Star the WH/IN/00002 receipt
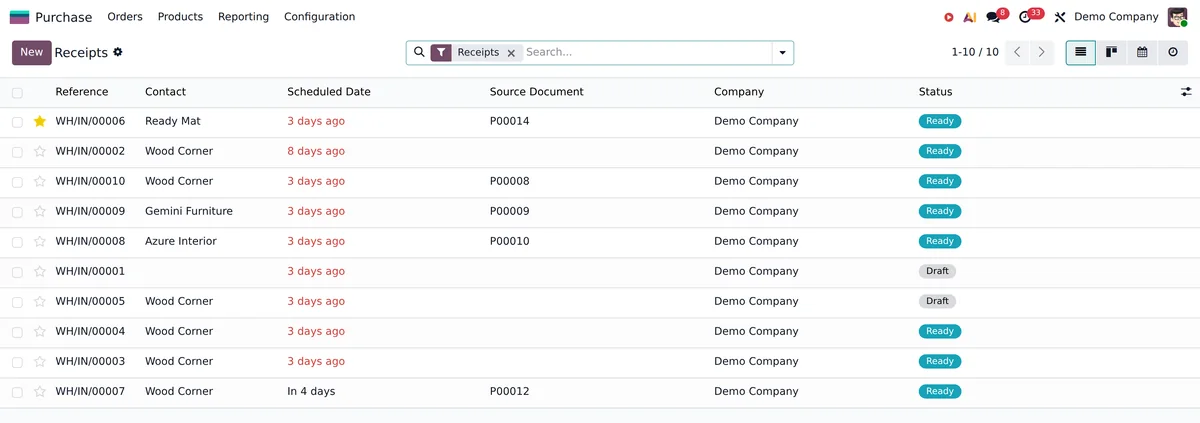 tap(40, 151)
